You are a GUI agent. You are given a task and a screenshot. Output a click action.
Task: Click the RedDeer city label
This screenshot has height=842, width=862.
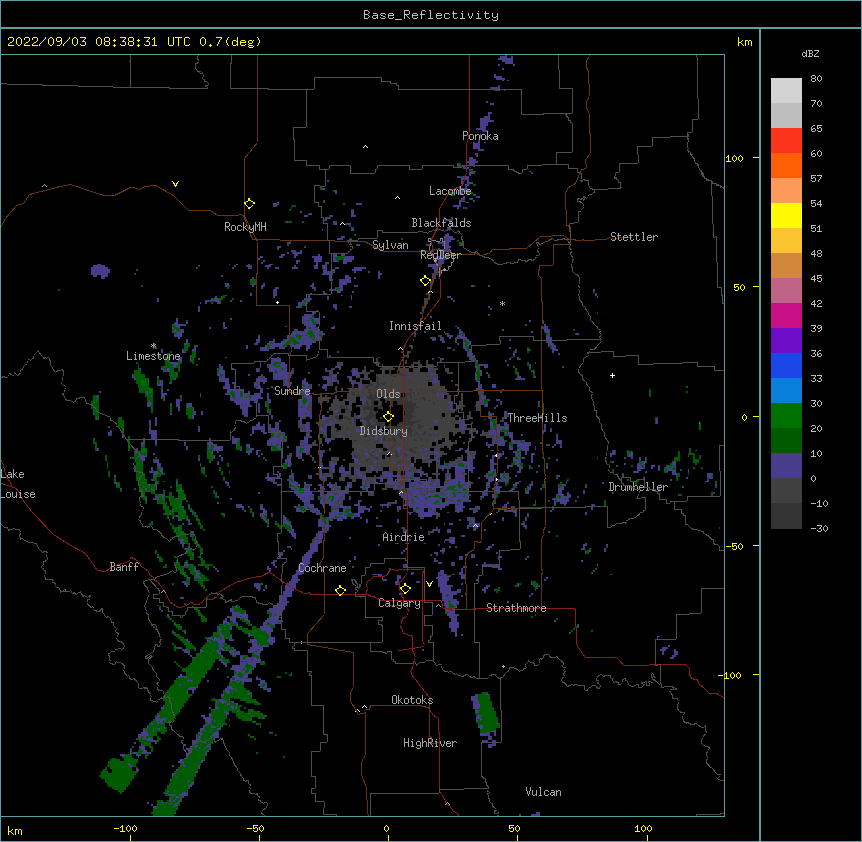tap(440, 255)
